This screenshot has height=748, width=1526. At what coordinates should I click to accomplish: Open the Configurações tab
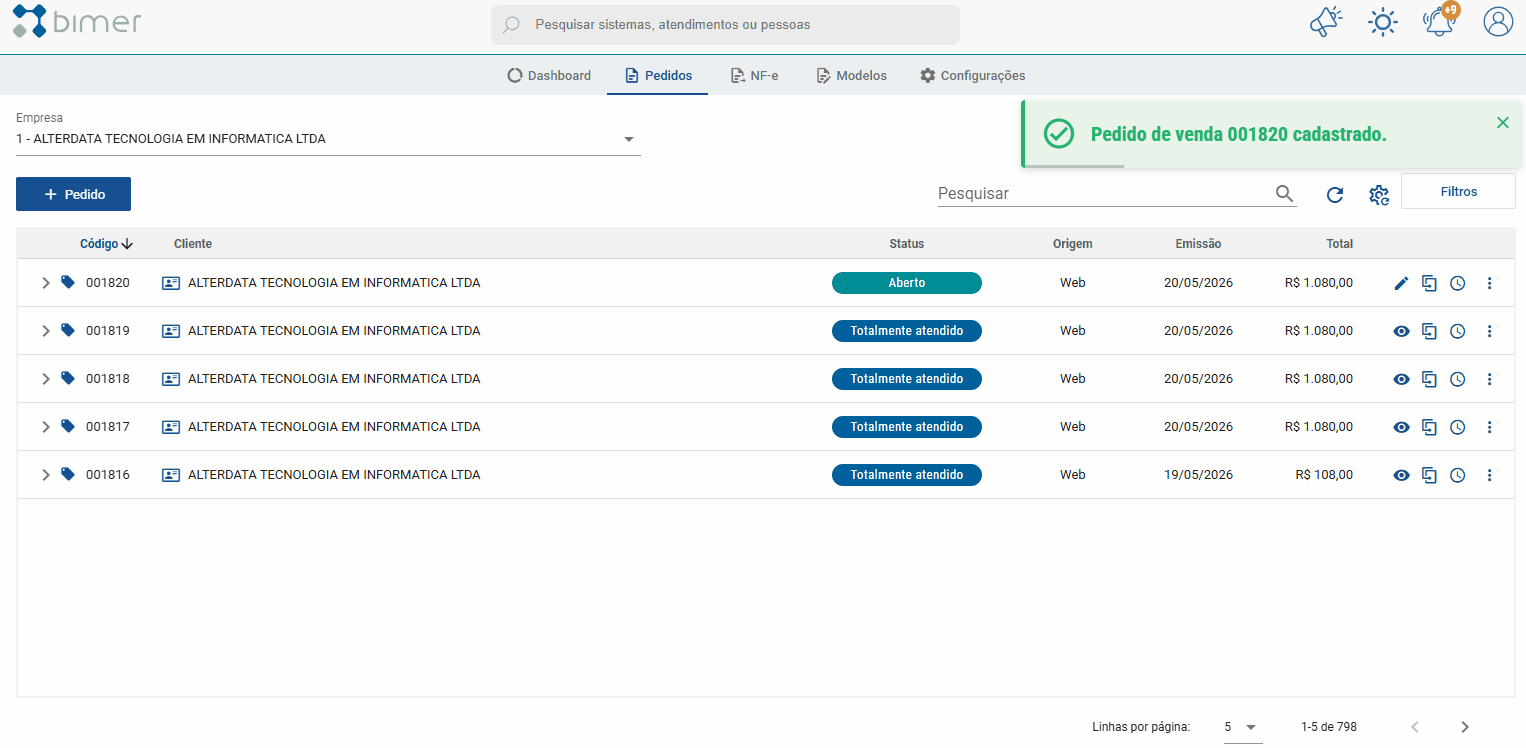tap(973, 75)
